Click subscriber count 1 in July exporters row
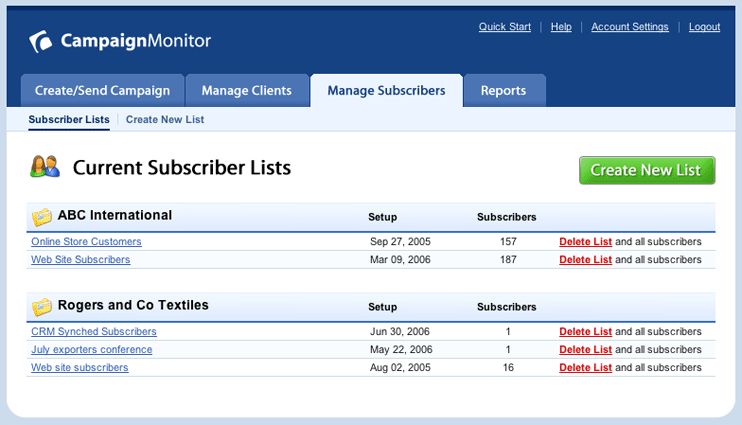 pos(508,349)
